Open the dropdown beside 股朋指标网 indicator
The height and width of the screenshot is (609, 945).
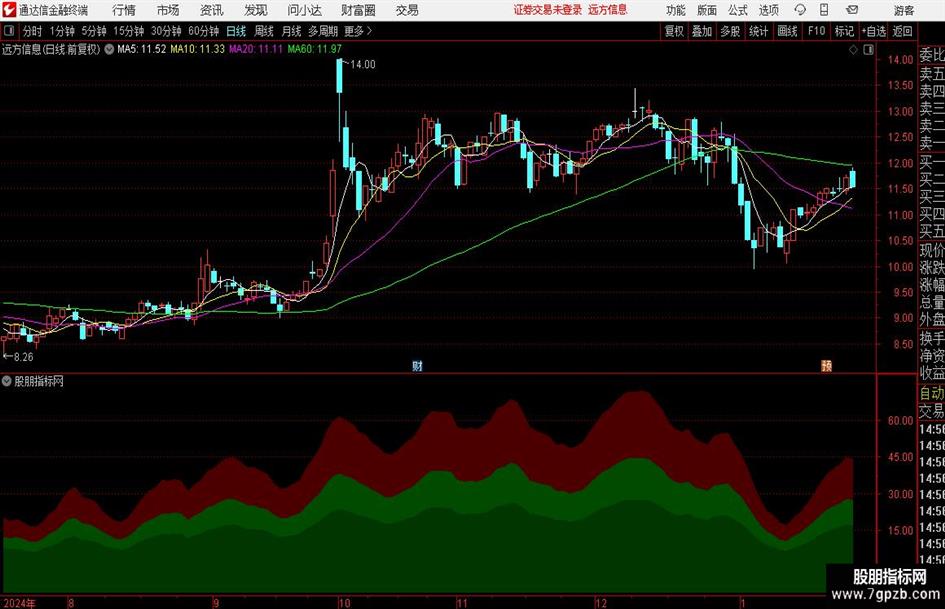7,381
